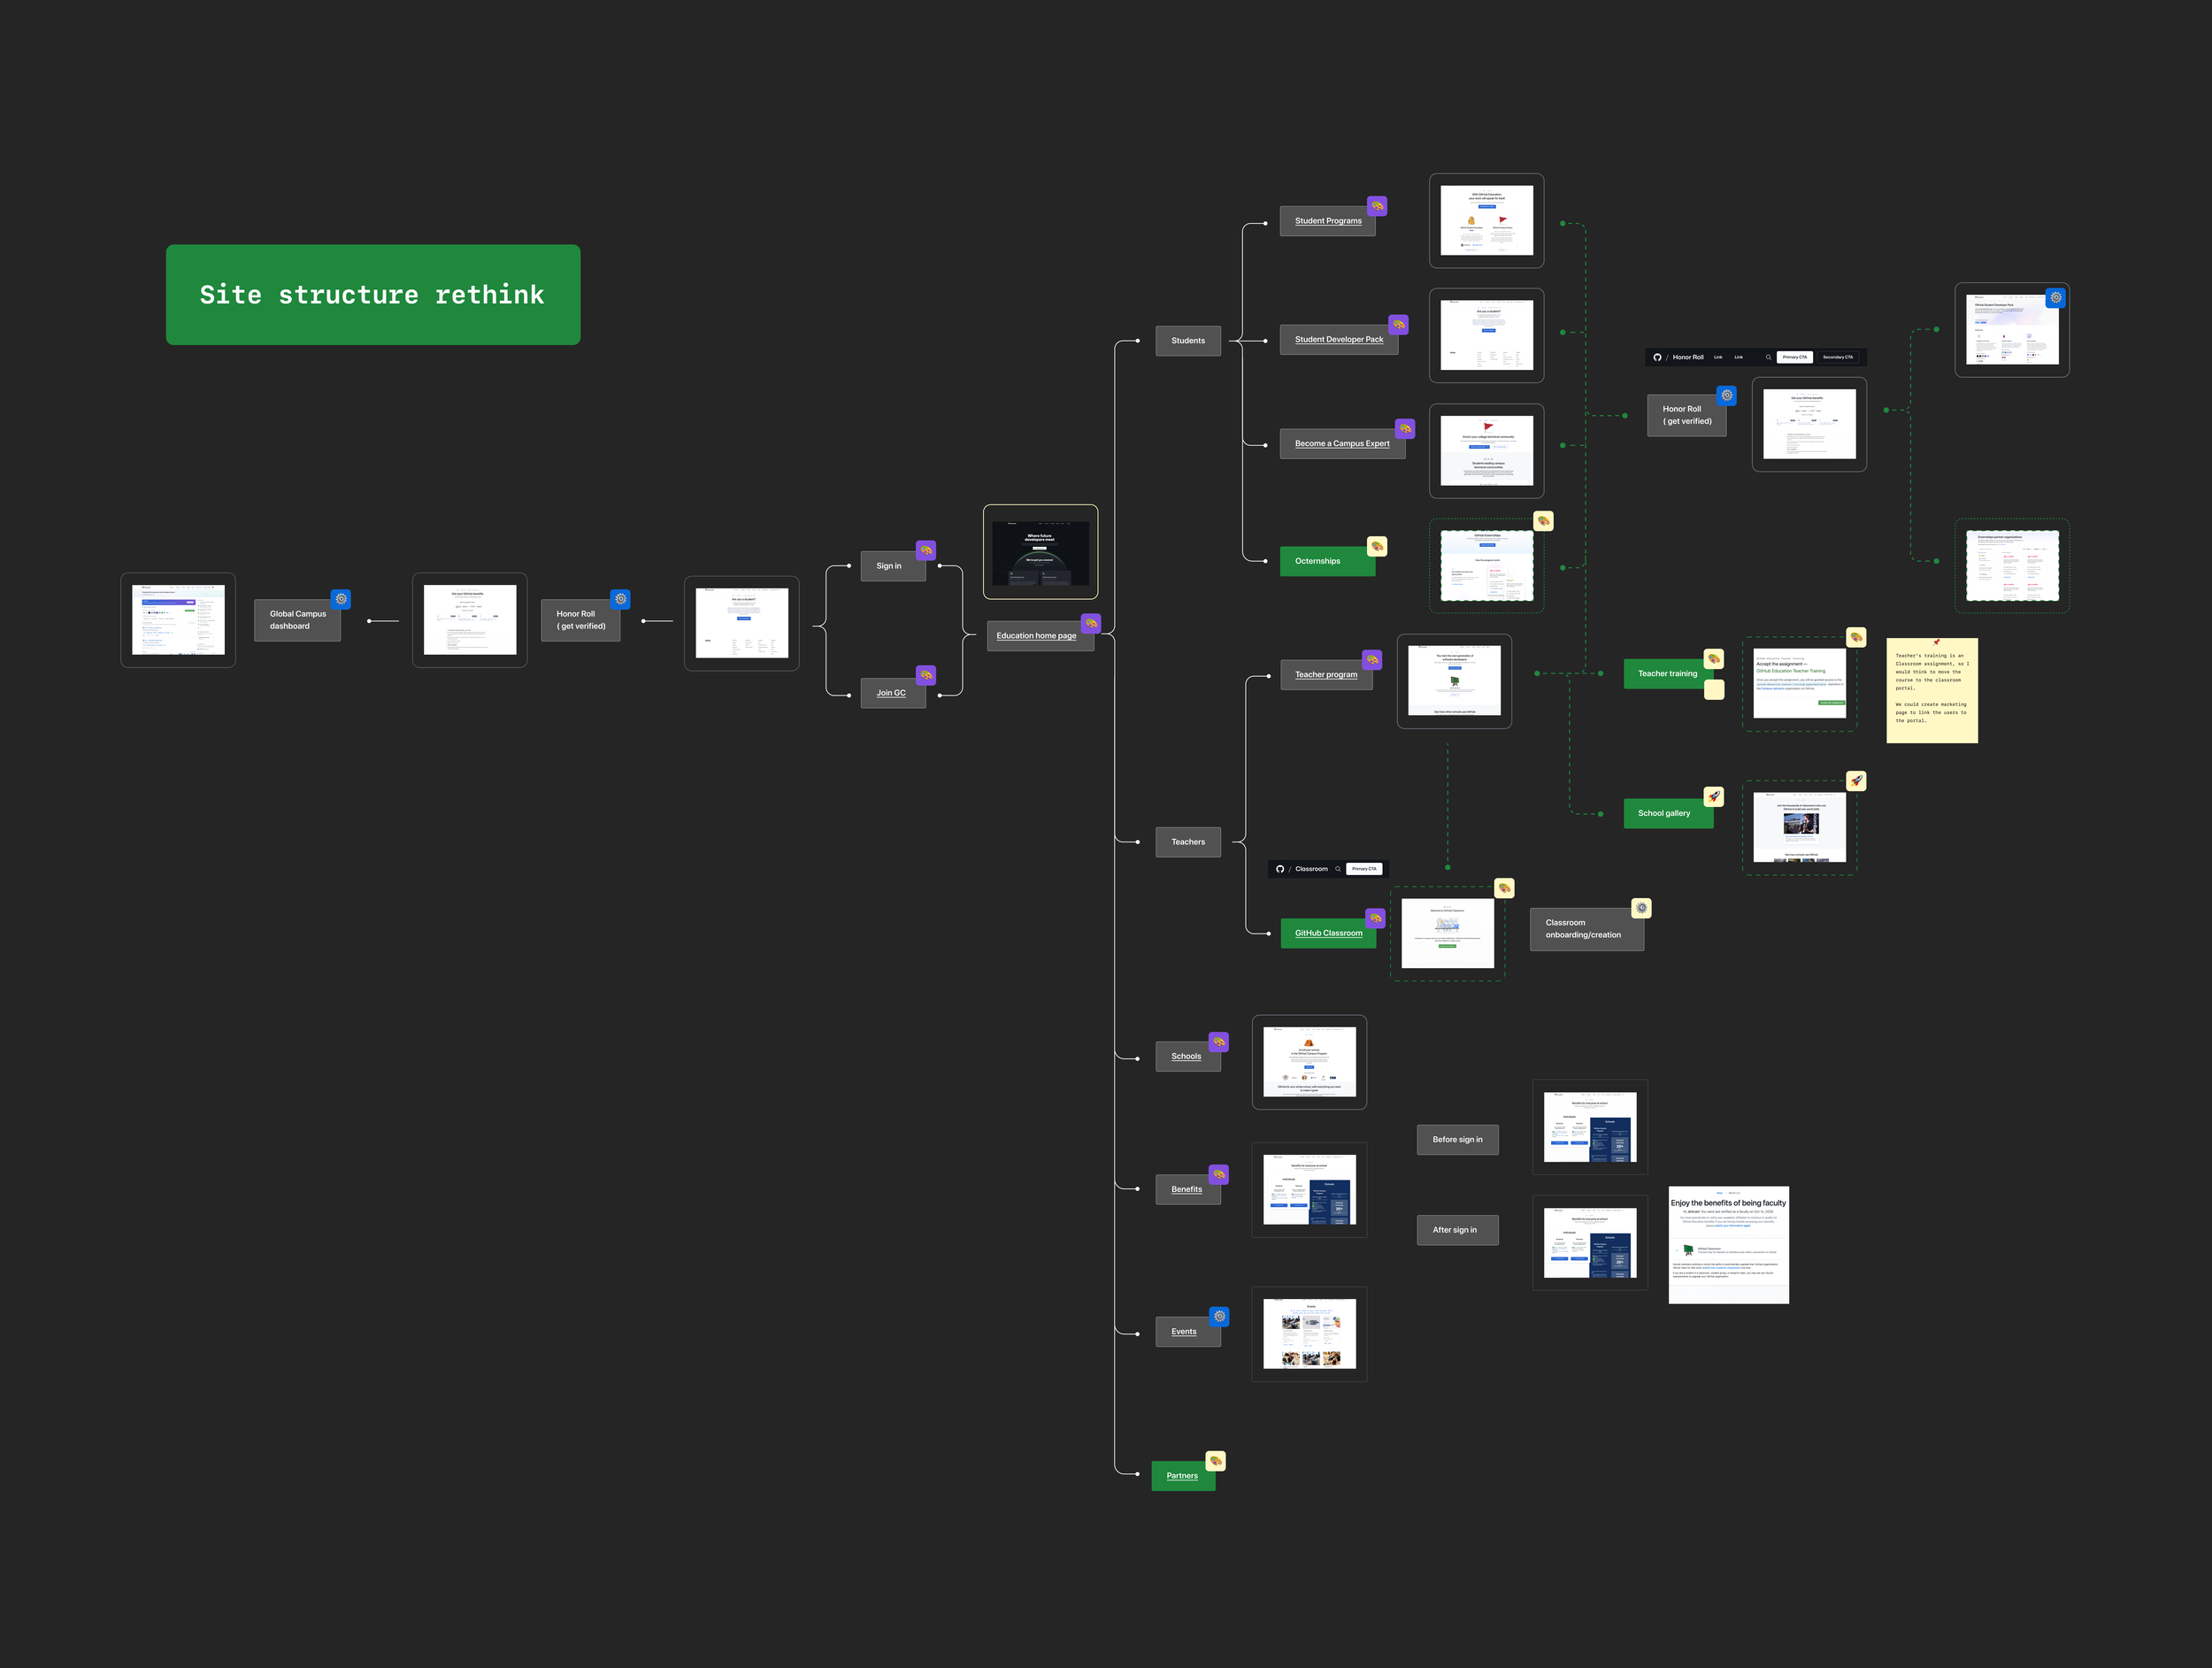Screen dimensions: 2212x1668
Task: Open the Partners link node
Action: (1183, 1476)
